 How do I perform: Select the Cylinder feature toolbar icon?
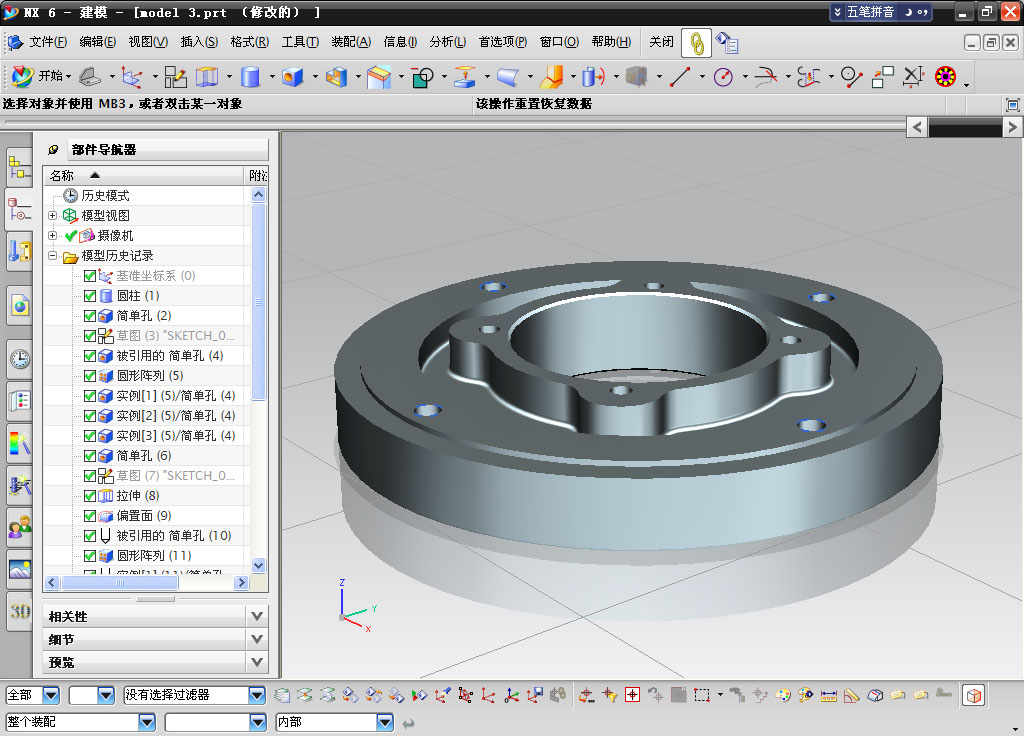tap(250, 77)
